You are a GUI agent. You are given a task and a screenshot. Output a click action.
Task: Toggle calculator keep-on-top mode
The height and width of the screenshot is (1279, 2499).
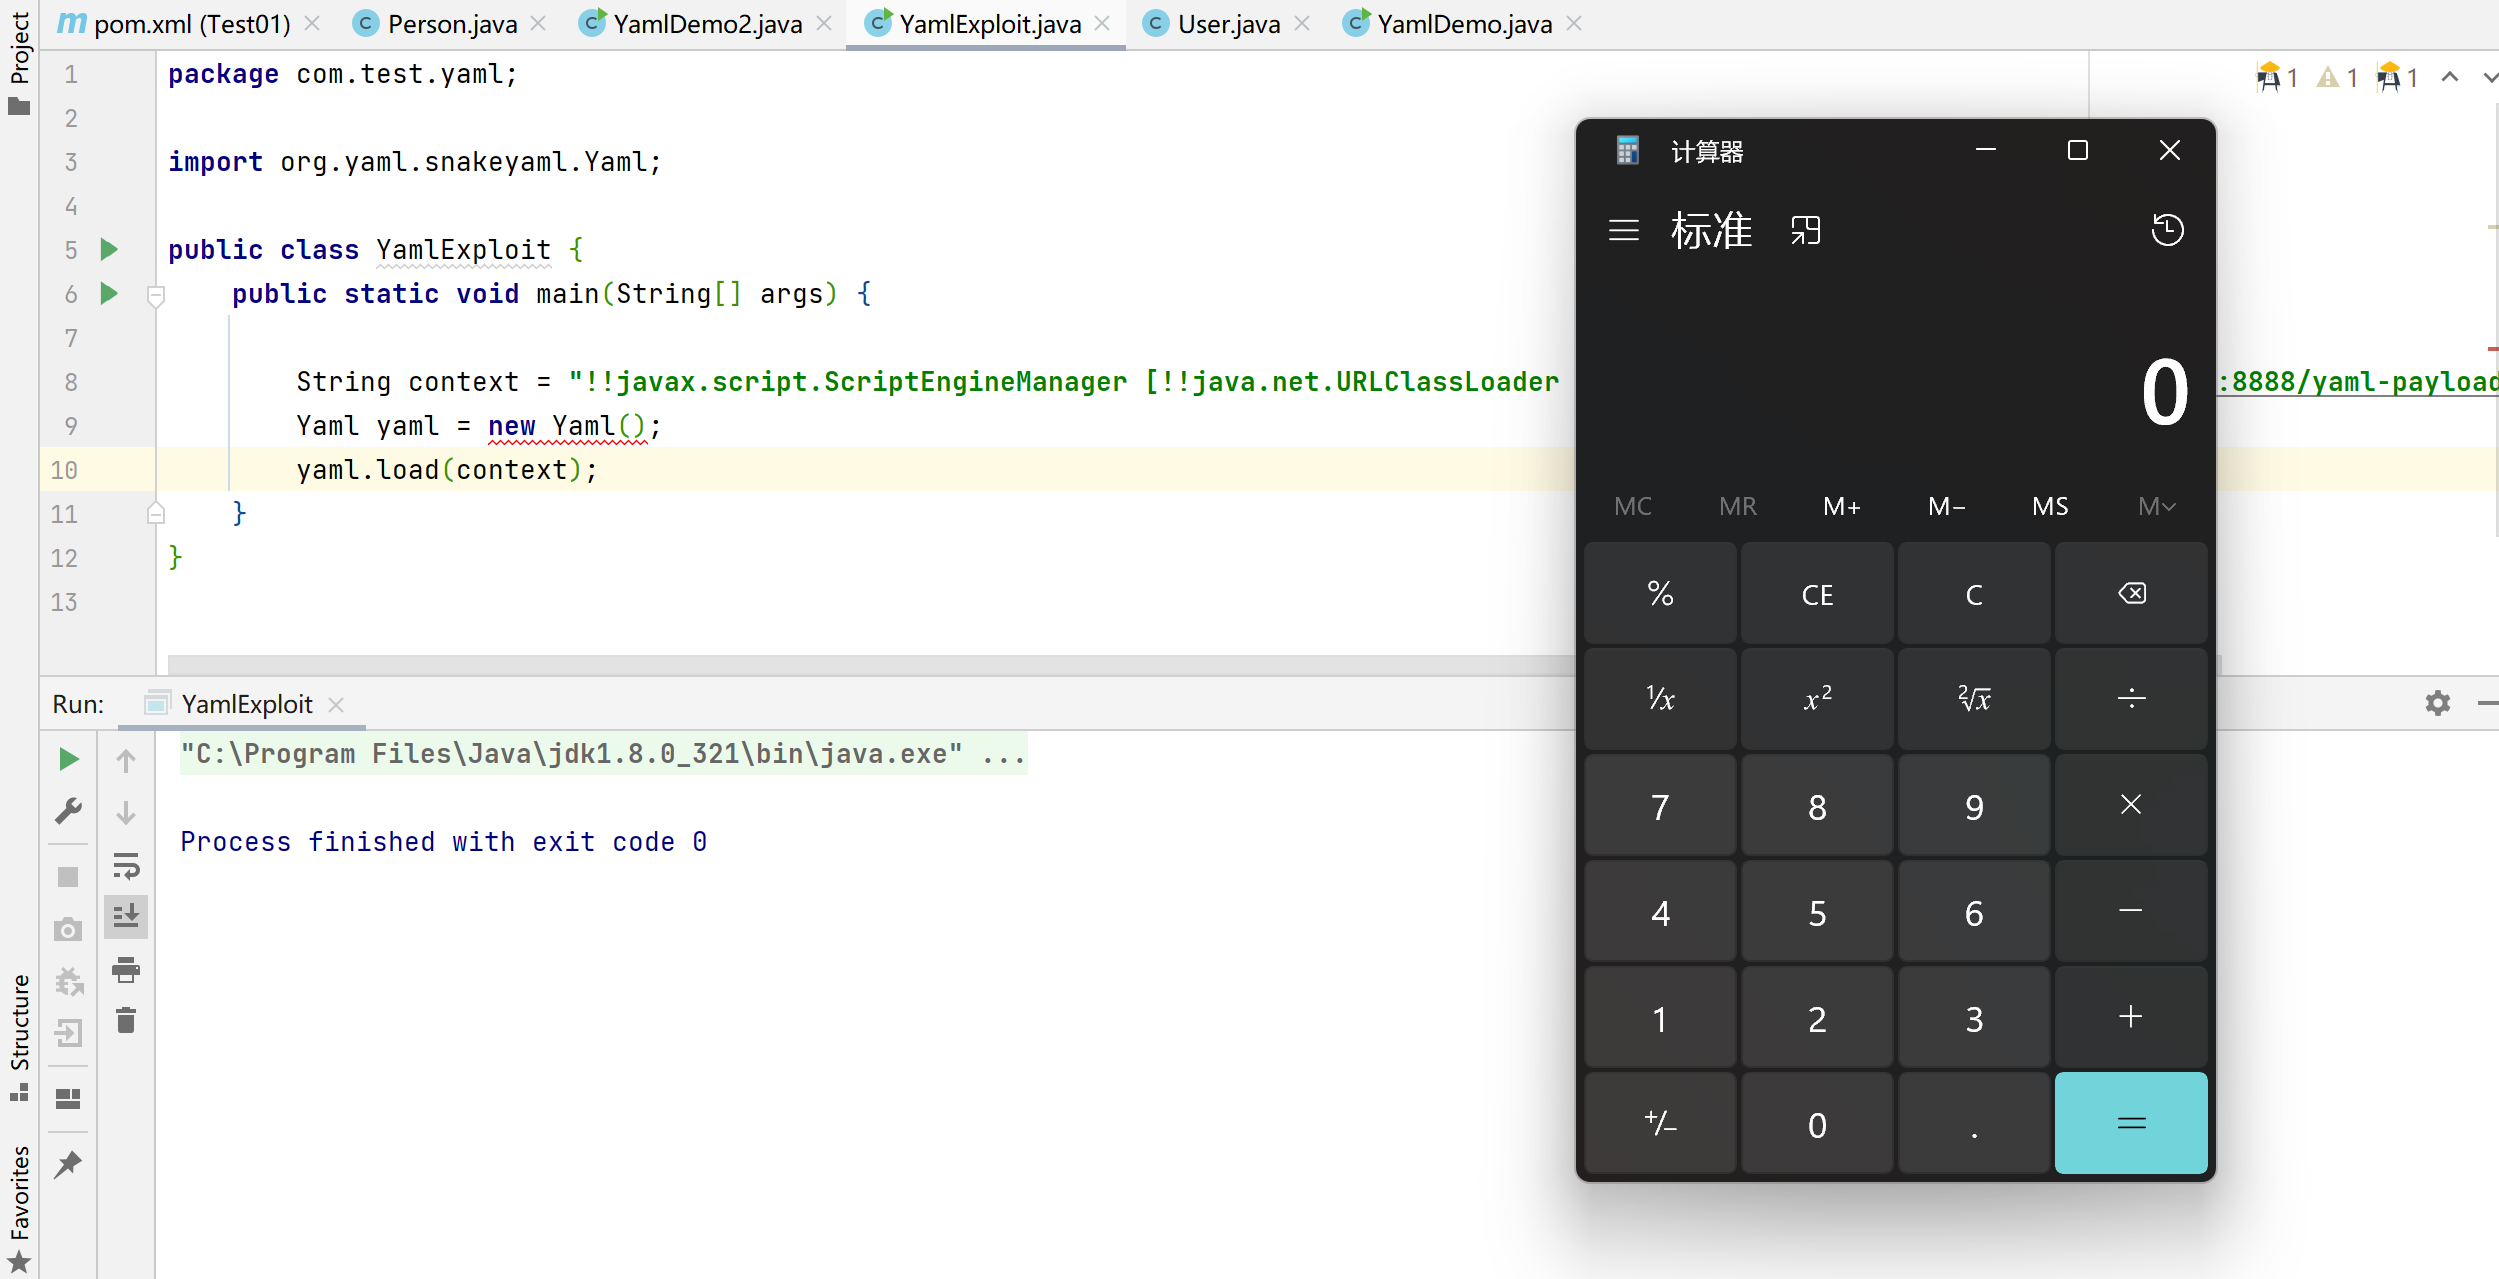[x=1806, y=230]
